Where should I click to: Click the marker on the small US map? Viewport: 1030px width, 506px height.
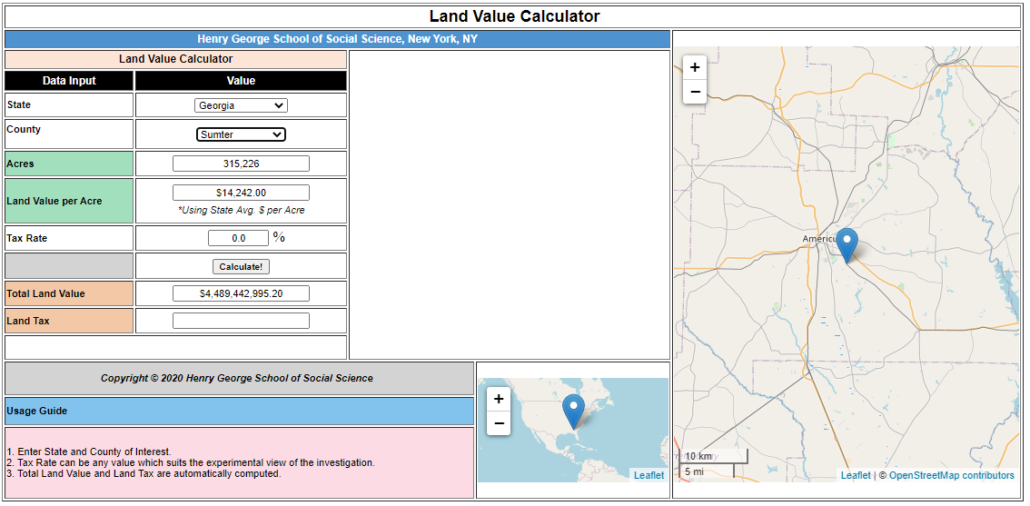click(573, 410)
